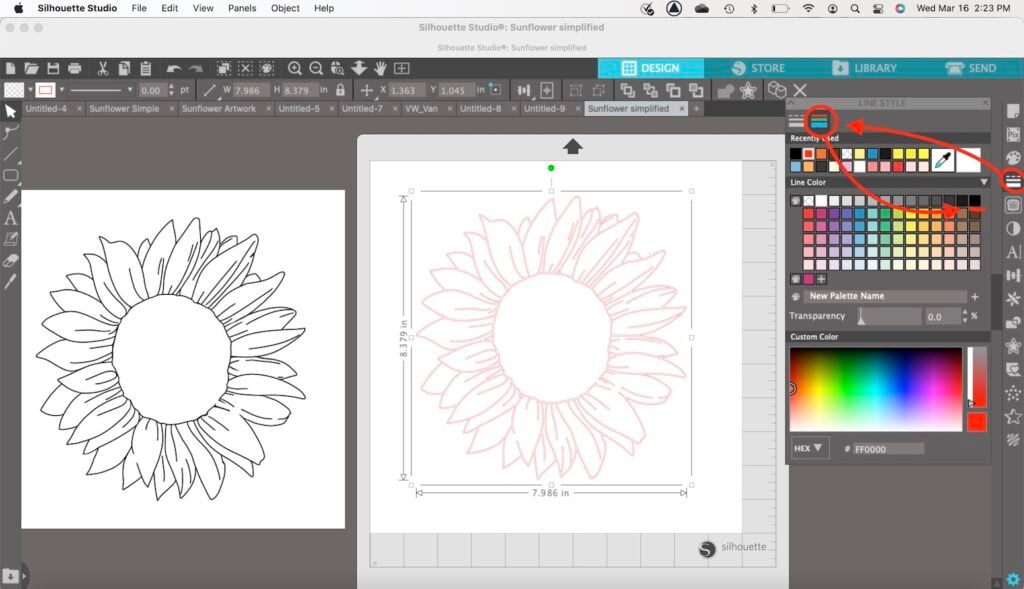Adjust line thickness stepper
The image size is (1024, 589).
coord(172,90)
